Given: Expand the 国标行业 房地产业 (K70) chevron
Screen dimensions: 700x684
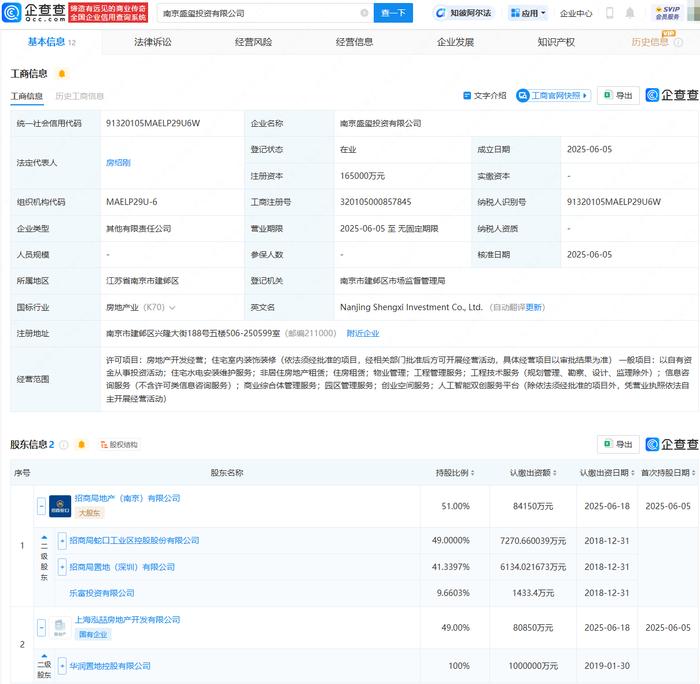Looking at the screenshot, I should (x=172, y=308).
